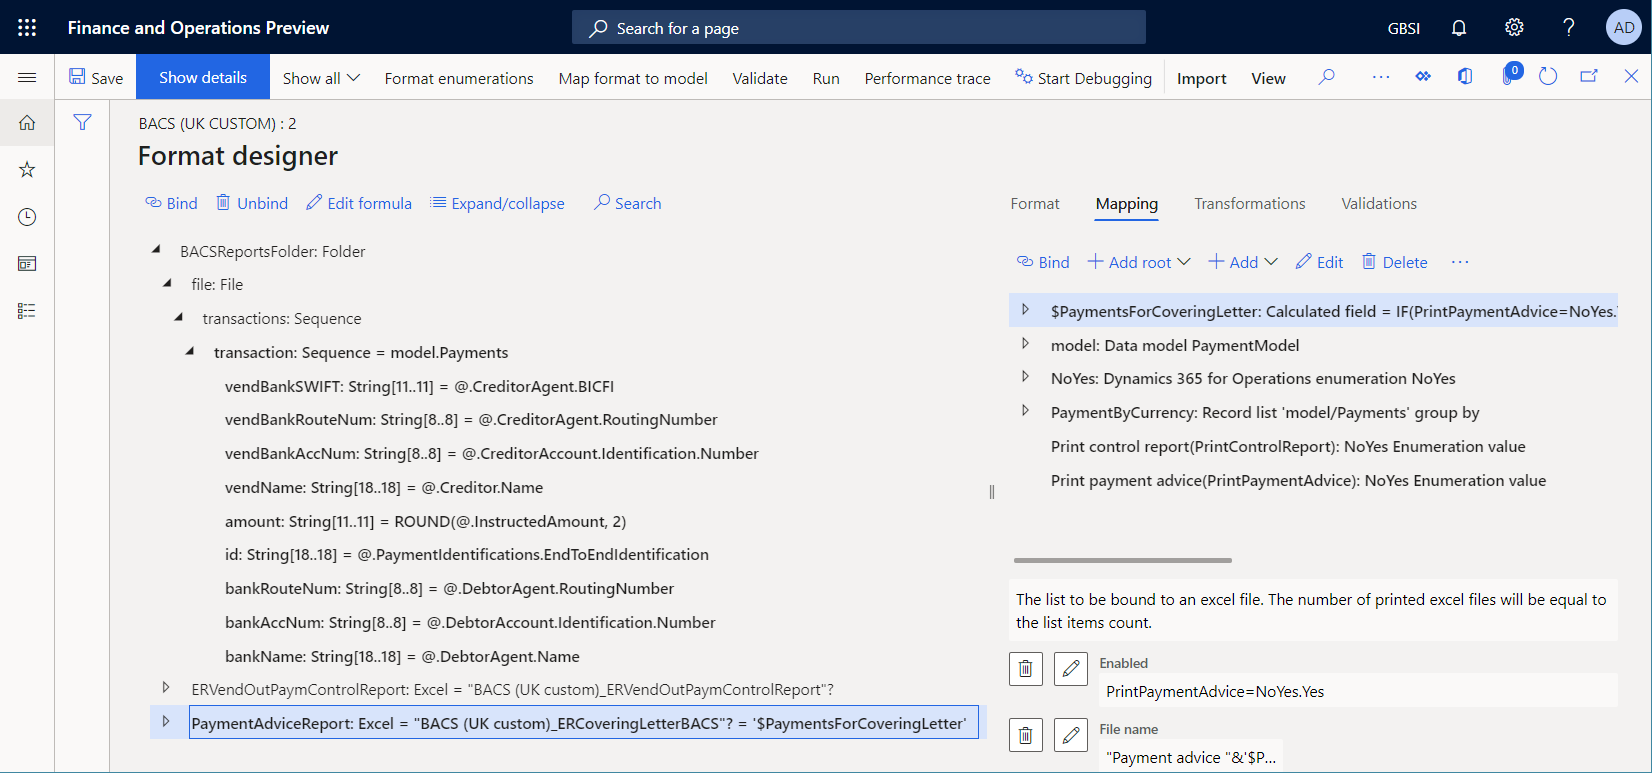The height and width of the screenshot is (773, 1652).
Task: Open the app launcher waffle icon
Action: click(27, 28)
